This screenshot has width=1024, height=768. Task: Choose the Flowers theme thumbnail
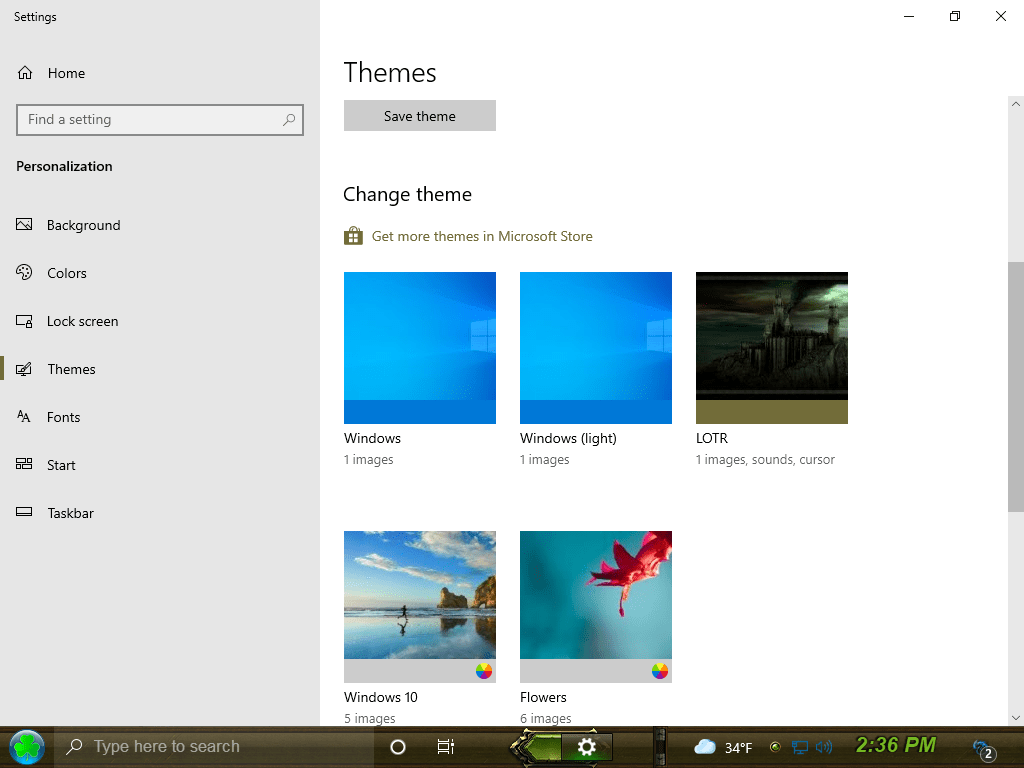click(596, 607)
